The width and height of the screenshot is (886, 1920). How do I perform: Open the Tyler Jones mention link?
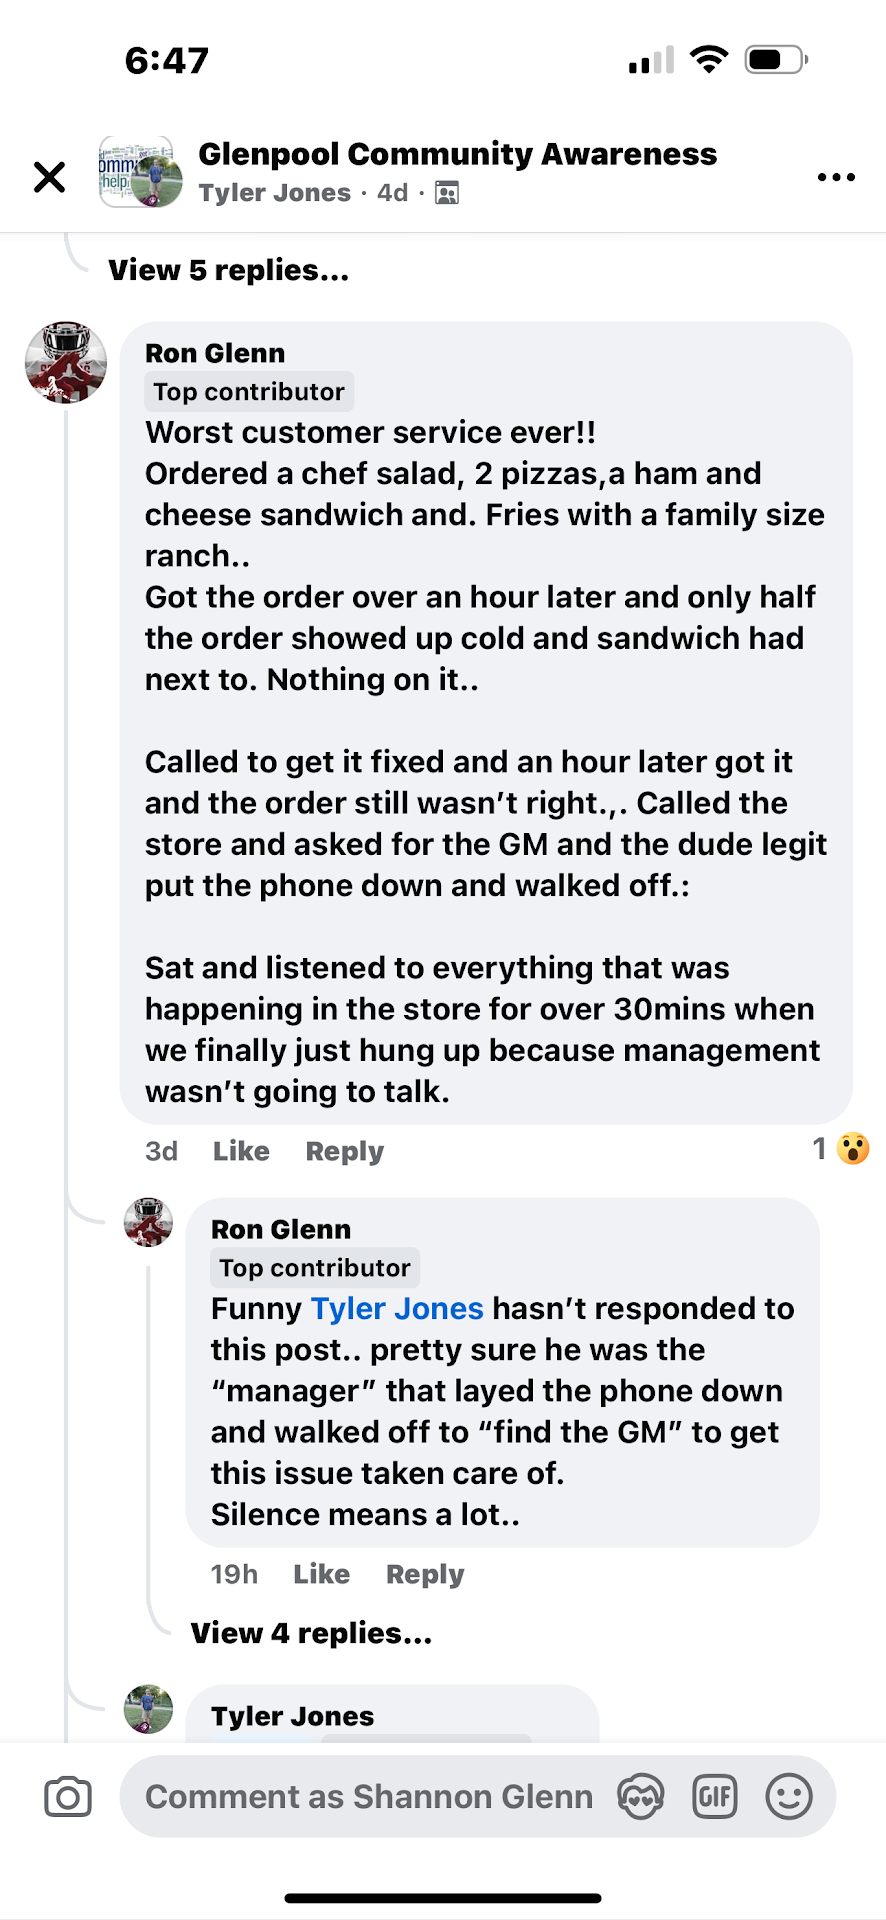tap(397, 1308)
